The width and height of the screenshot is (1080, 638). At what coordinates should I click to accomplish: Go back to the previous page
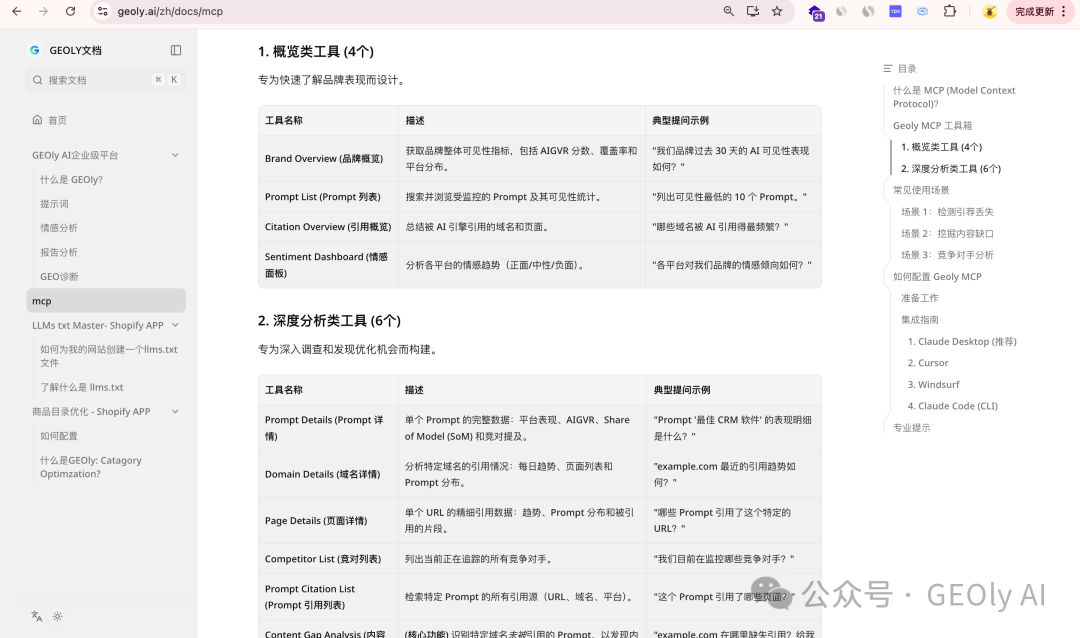(x=17, y=11)
